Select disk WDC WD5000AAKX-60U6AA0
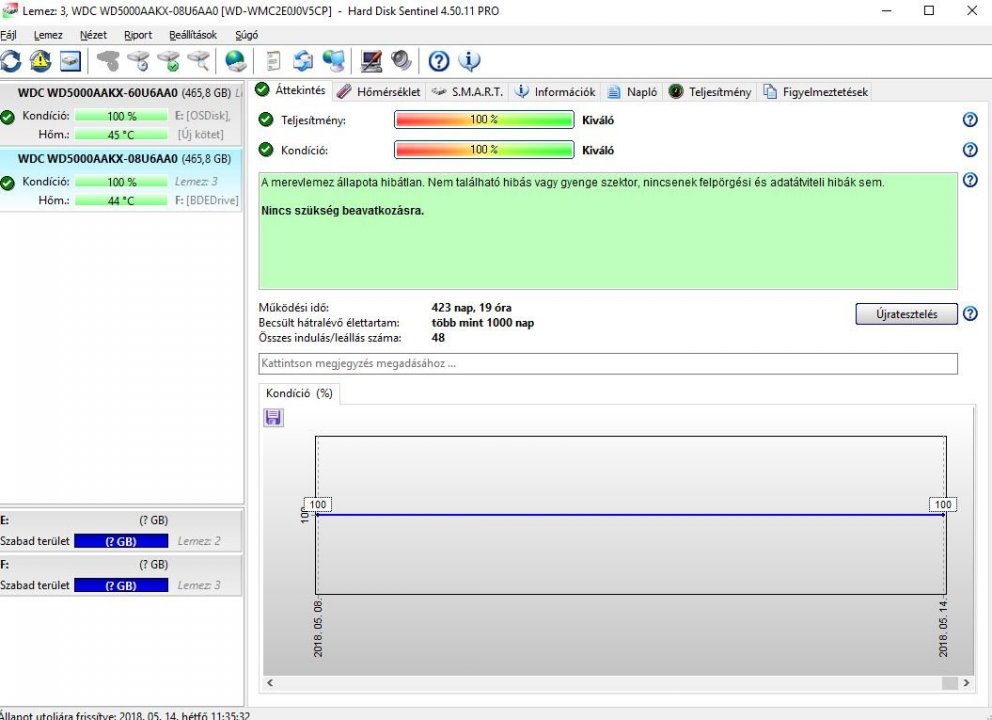Image resolution: width=992 pixels, height=720 pixels. point(121,113)
